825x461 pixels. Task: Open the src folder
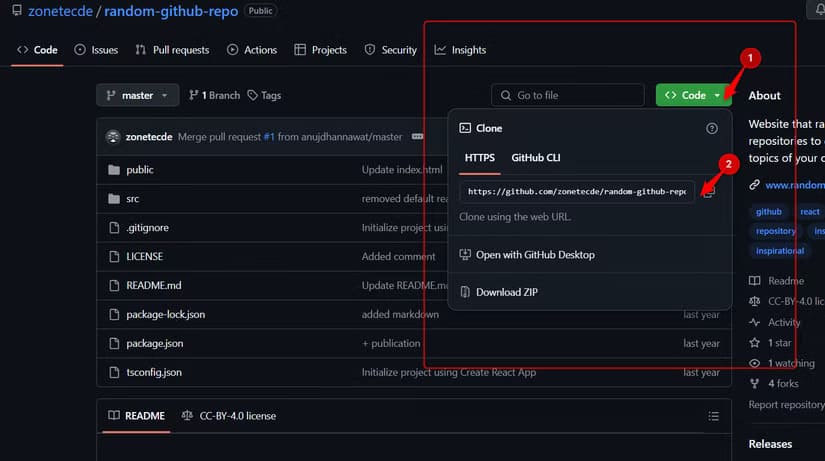pyautogui.click(x=132, y=199)
